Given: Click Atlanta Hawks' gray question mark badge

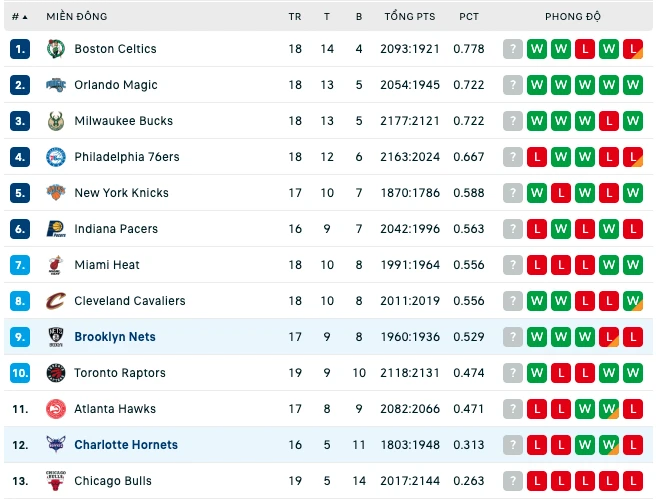Looking at the screenshot, I should tap(512, 409).
